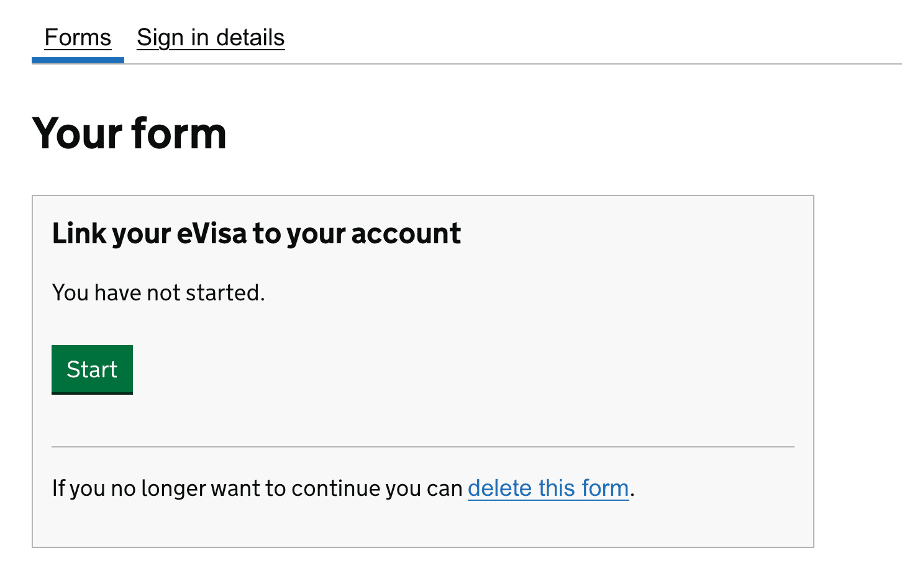Click the blue underline beneath Forms tab
Screen dimensions: 902x566
pyautogui.click(x=78, y=60)
